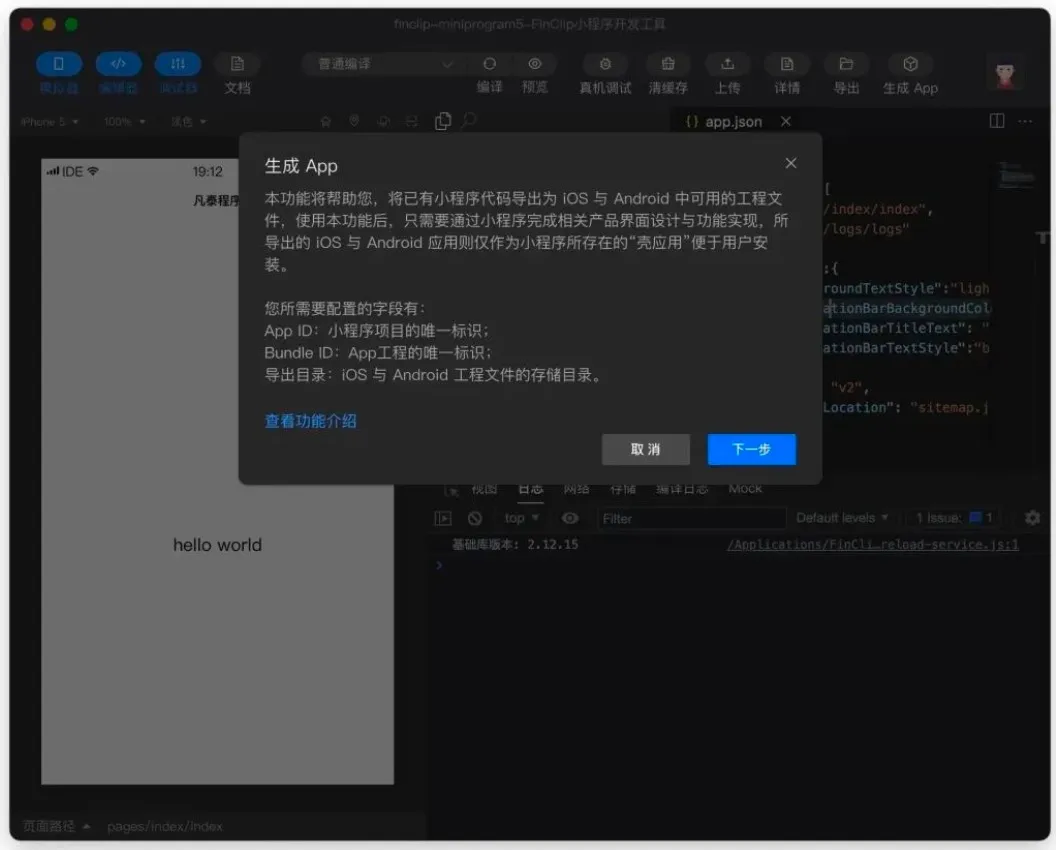The height and width of the screenshot is (850, 1056).
Task: Click the 生成 App cube icon
Action: (x=911, y=64)
